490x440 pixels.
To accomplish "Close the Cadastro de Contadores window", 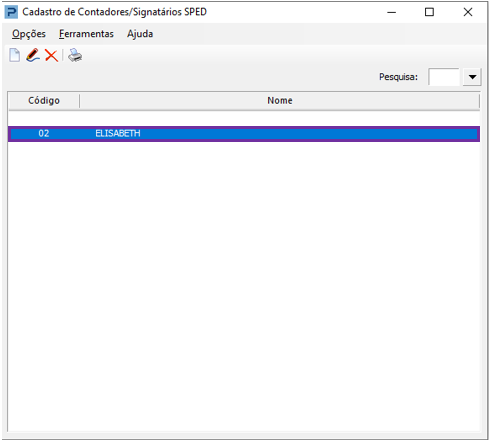I will pos(468,12).
